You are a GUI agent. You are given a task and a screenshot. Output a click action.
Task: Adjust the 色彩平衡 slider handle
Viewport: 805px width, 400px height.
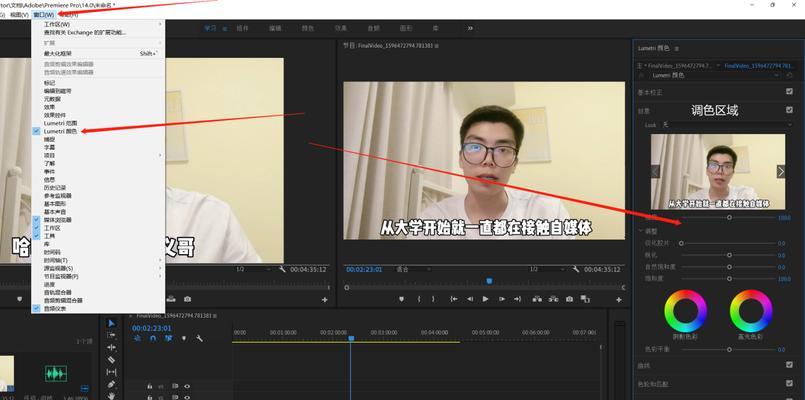coord(729,350)
